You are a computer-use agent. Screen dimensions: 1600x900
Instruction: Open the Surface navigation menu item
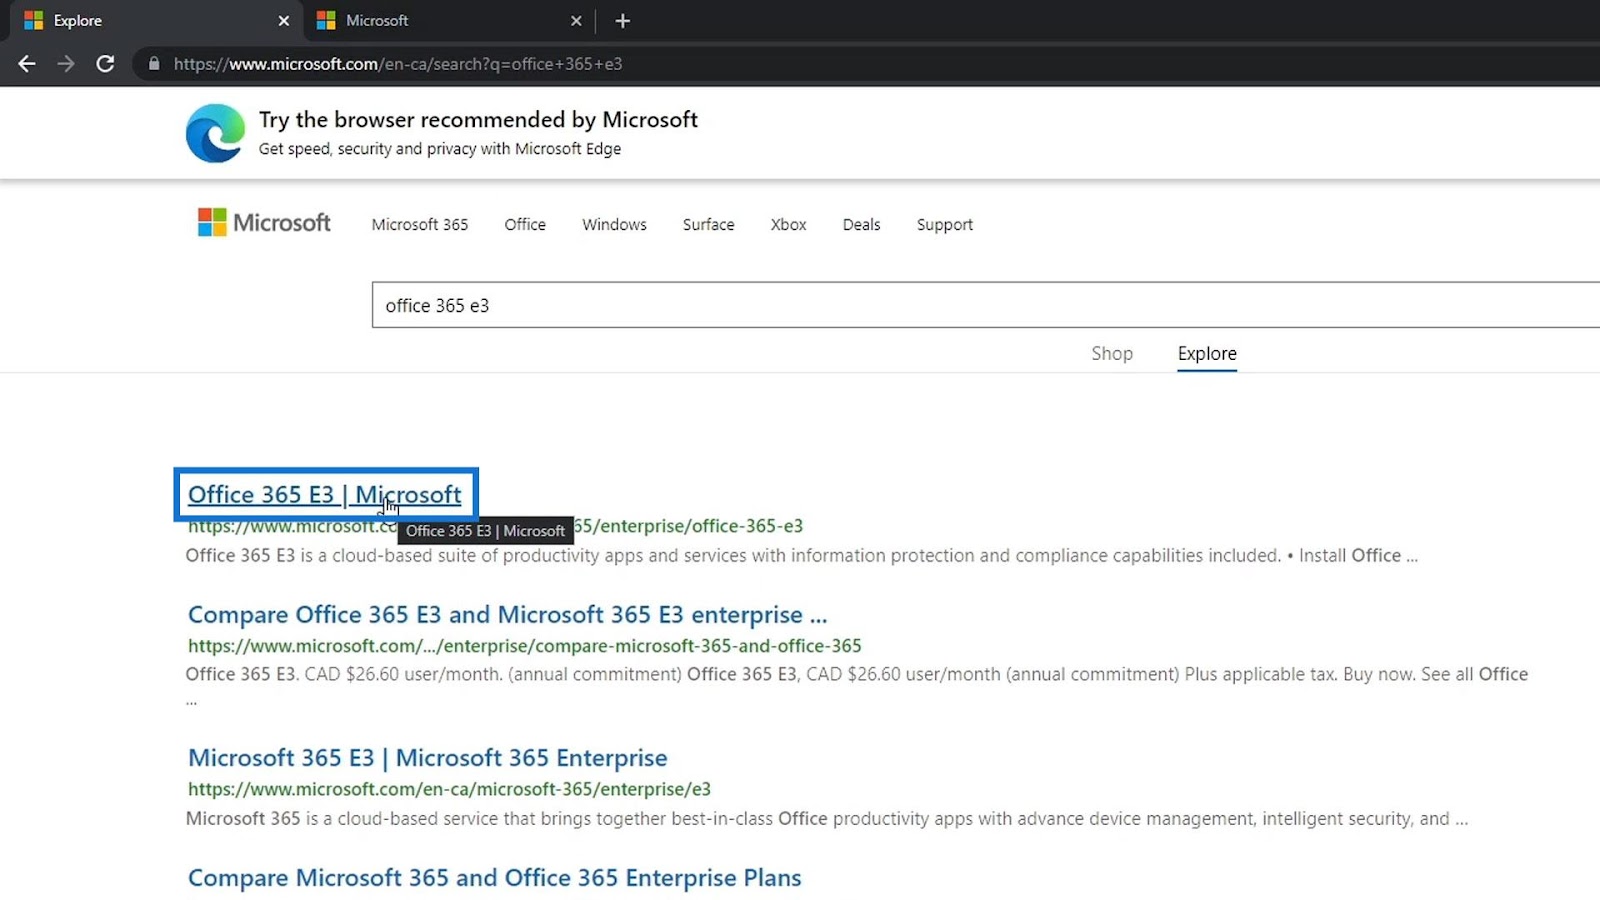pos(709,224)
